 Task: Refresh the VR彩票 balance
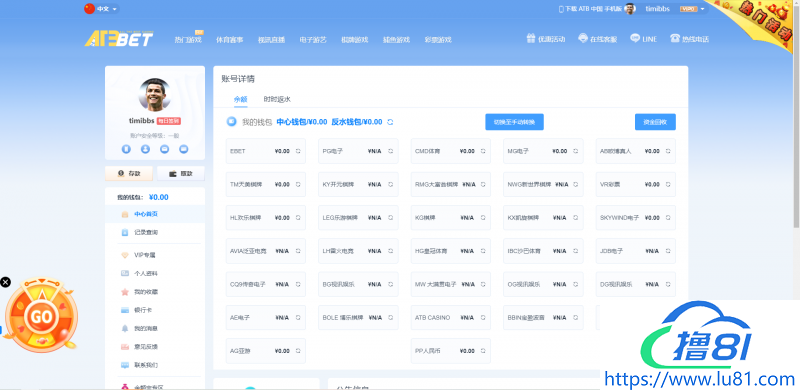coord(667,184)
